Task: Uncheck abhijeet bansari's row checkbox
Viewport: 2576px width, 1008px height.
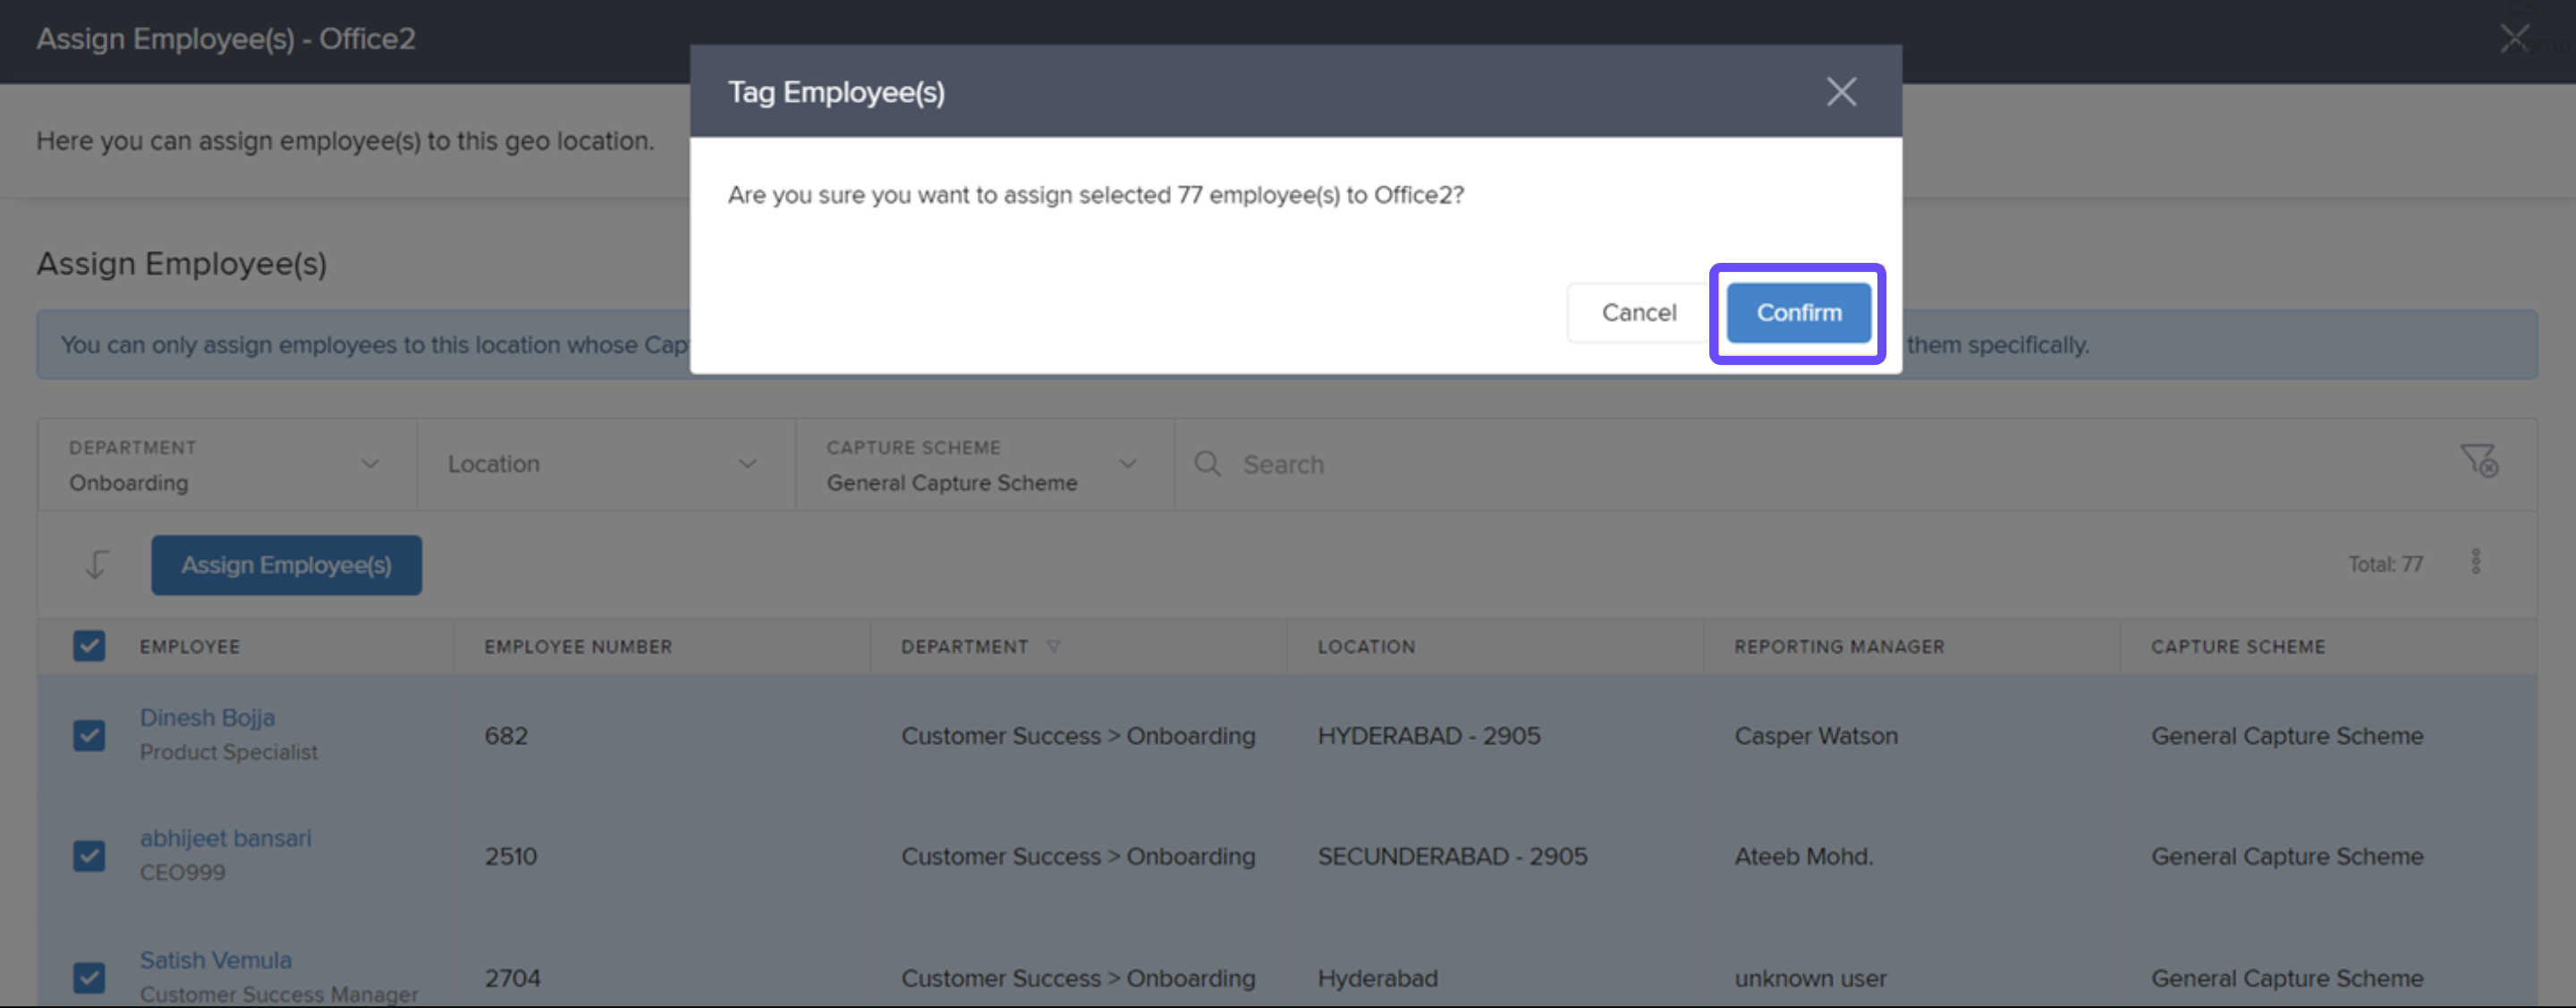Action: tap(89, 856)
